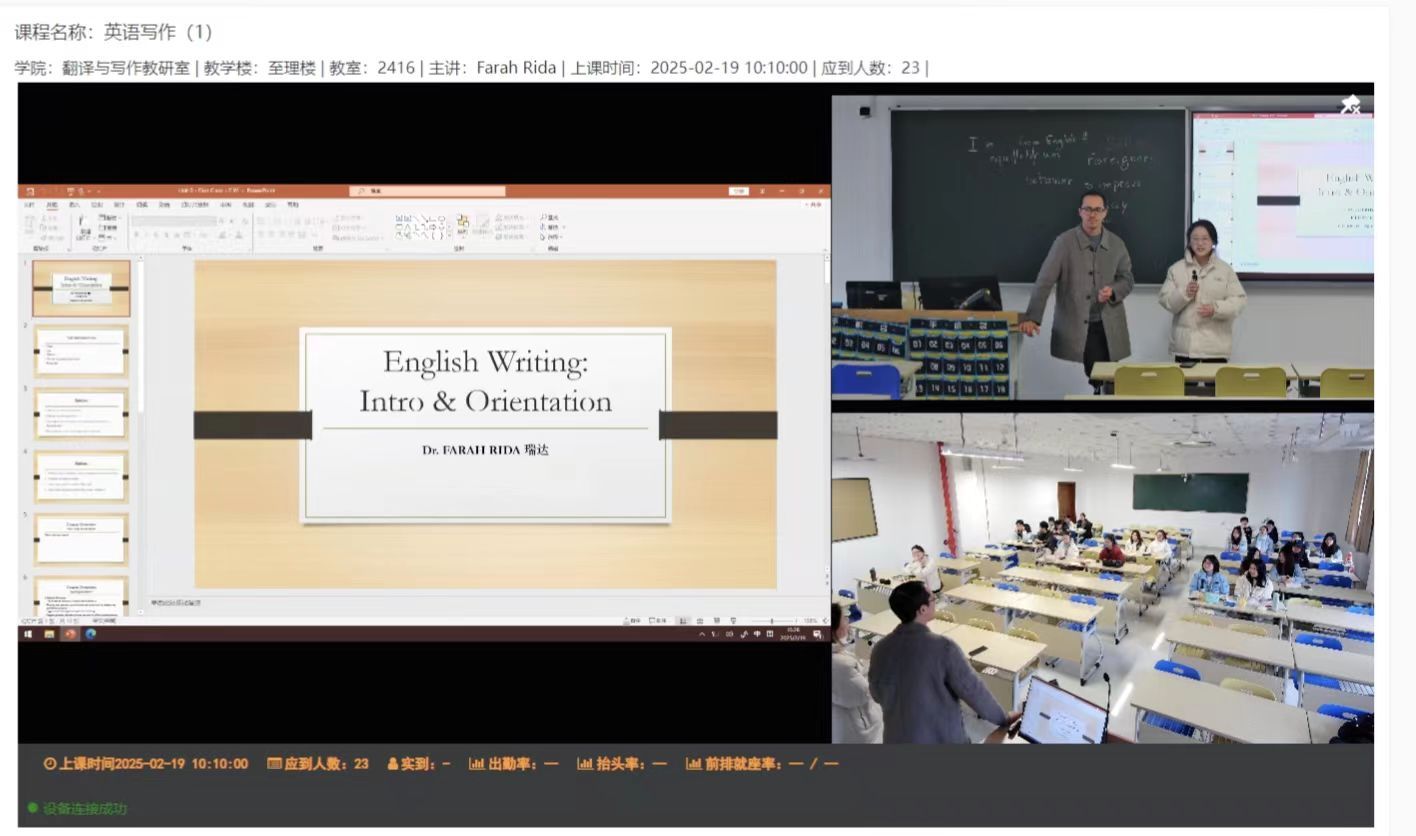This screenshot has width=1416, height=836.
Task: Click the PowerPoint icon in taskbar
Action: click(x=70, y=634)
